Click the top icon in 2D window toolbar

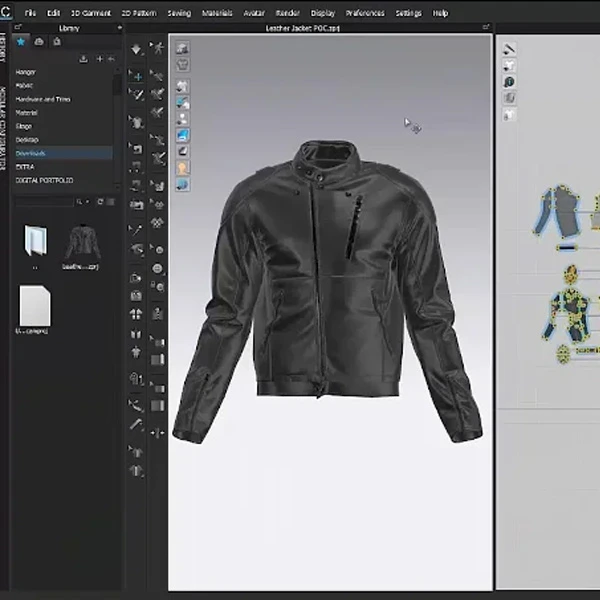click(x=509, y=49)
